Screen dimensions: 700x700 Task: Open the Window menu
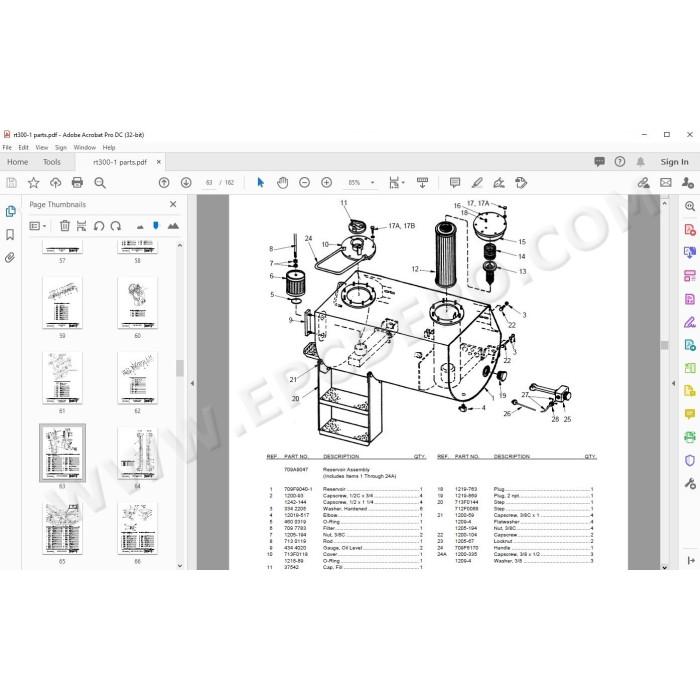tap(84, 147)
